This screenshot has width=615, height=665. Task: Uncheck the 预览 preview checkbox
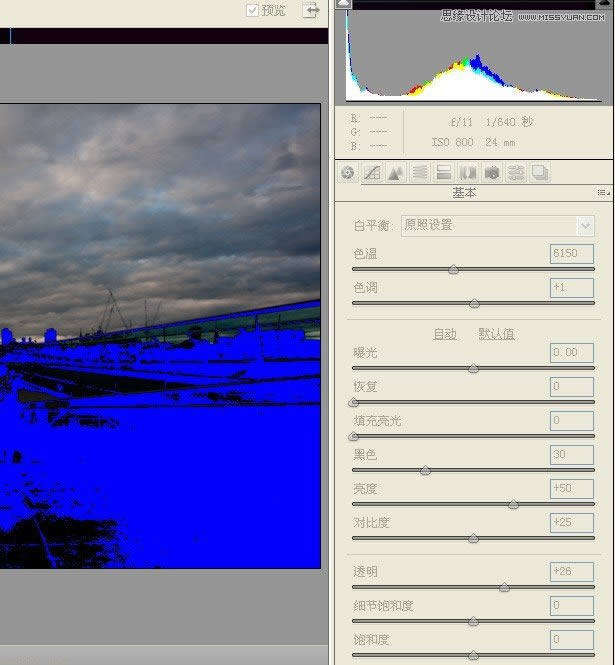(x=252, y=10)
